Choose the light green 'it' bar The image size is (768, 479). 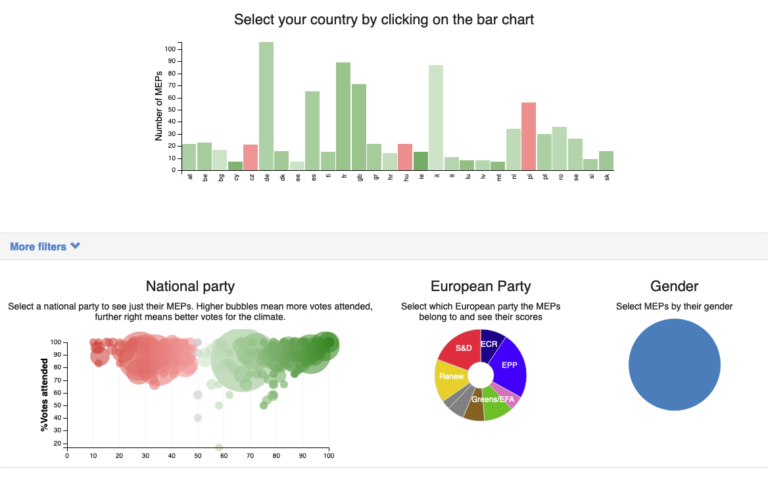(x=436, y=118)
